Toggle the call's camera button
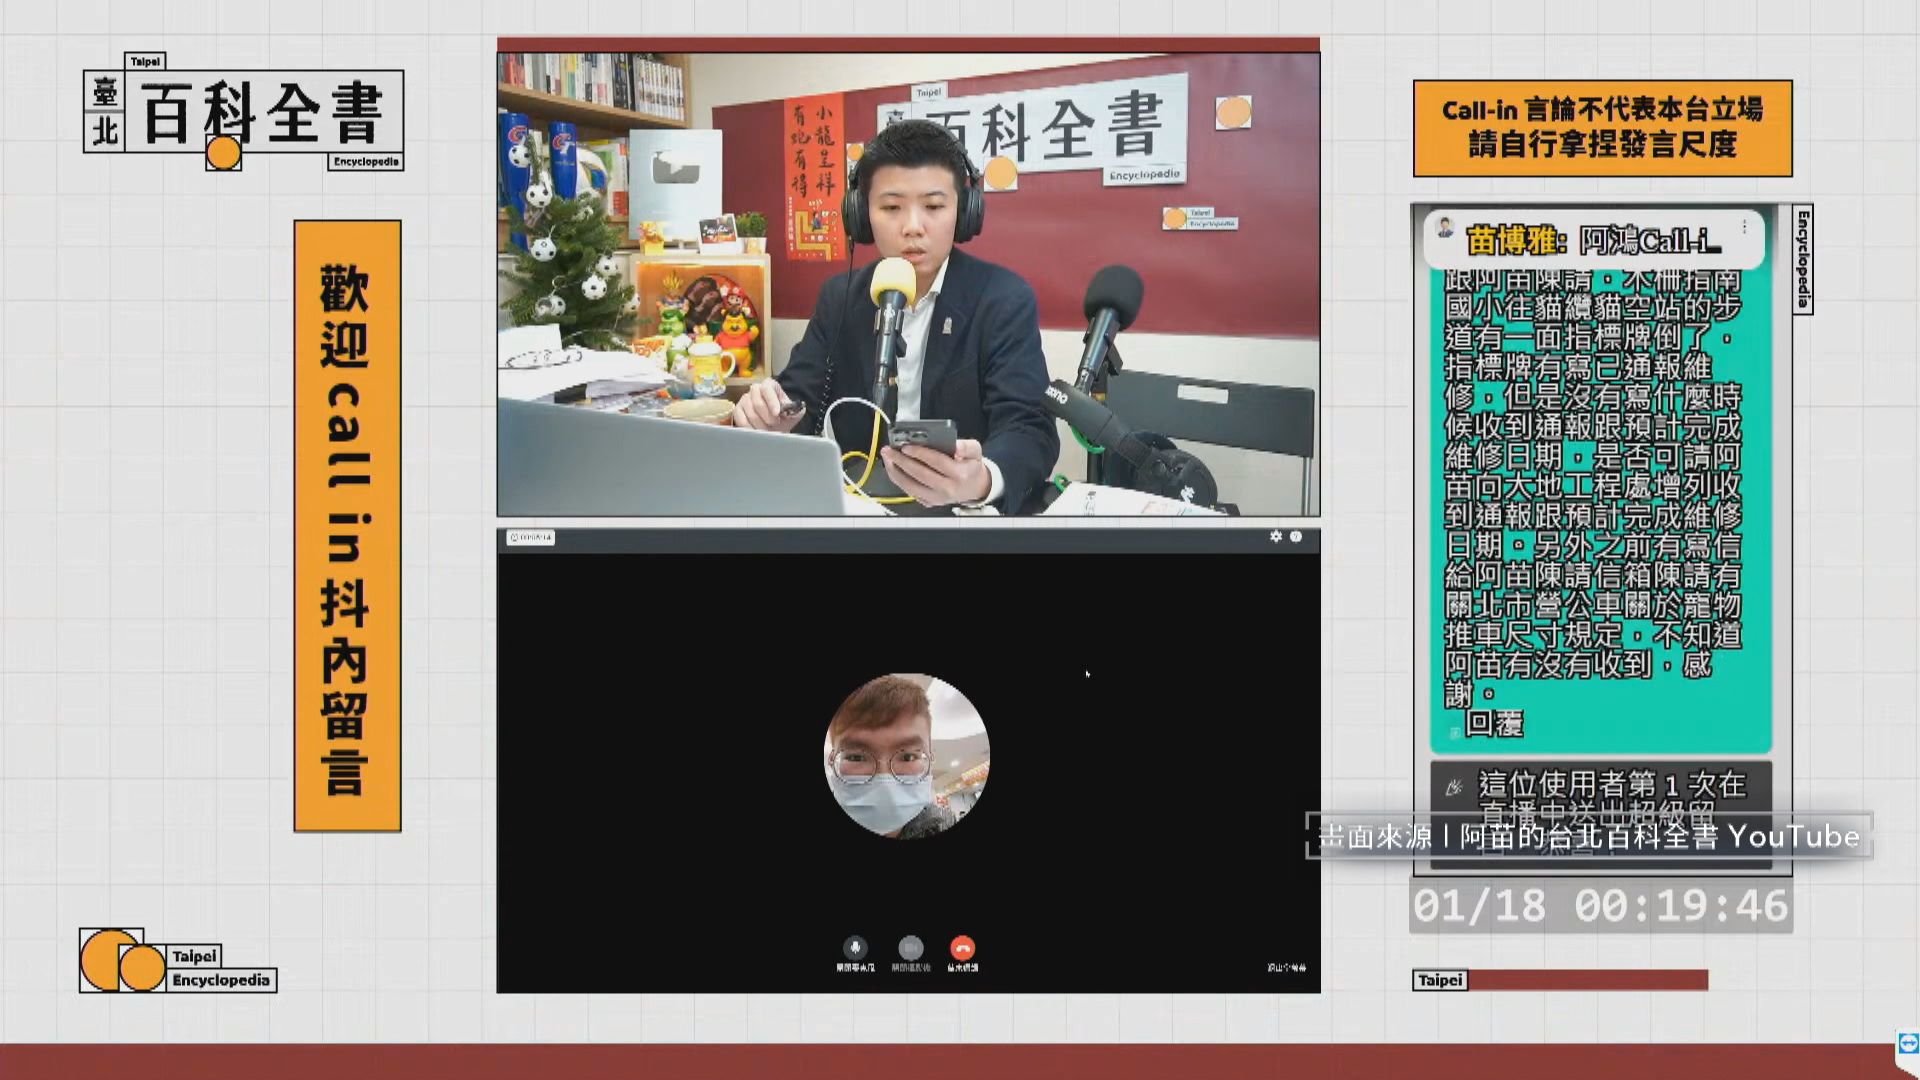Viewport: 1920px width, 1080px height. tap(910, 946)
